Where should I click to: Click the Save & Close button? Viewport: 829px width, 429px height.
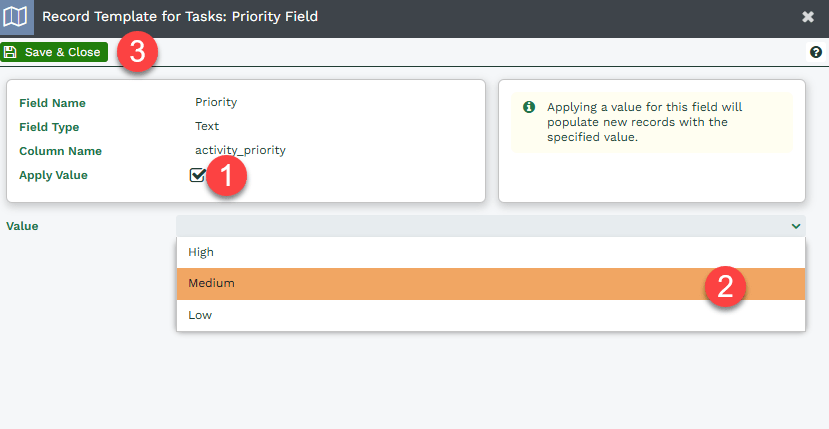pos(54,52)
